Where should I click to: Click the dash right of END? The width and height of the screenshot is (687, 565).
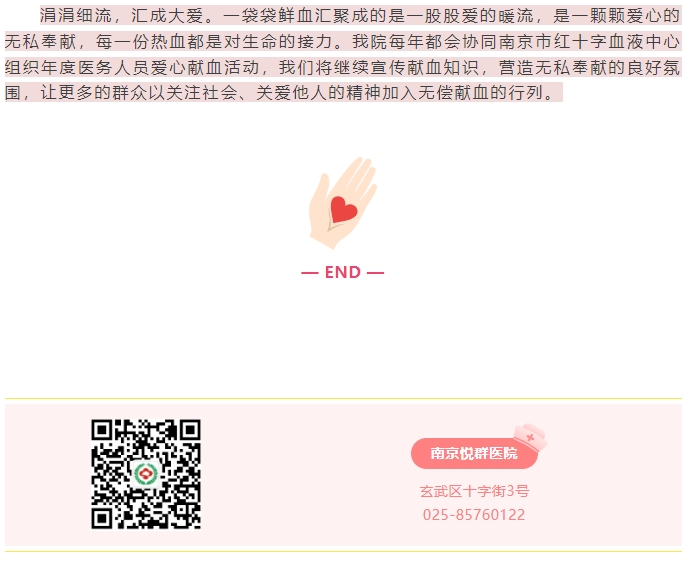375,273
